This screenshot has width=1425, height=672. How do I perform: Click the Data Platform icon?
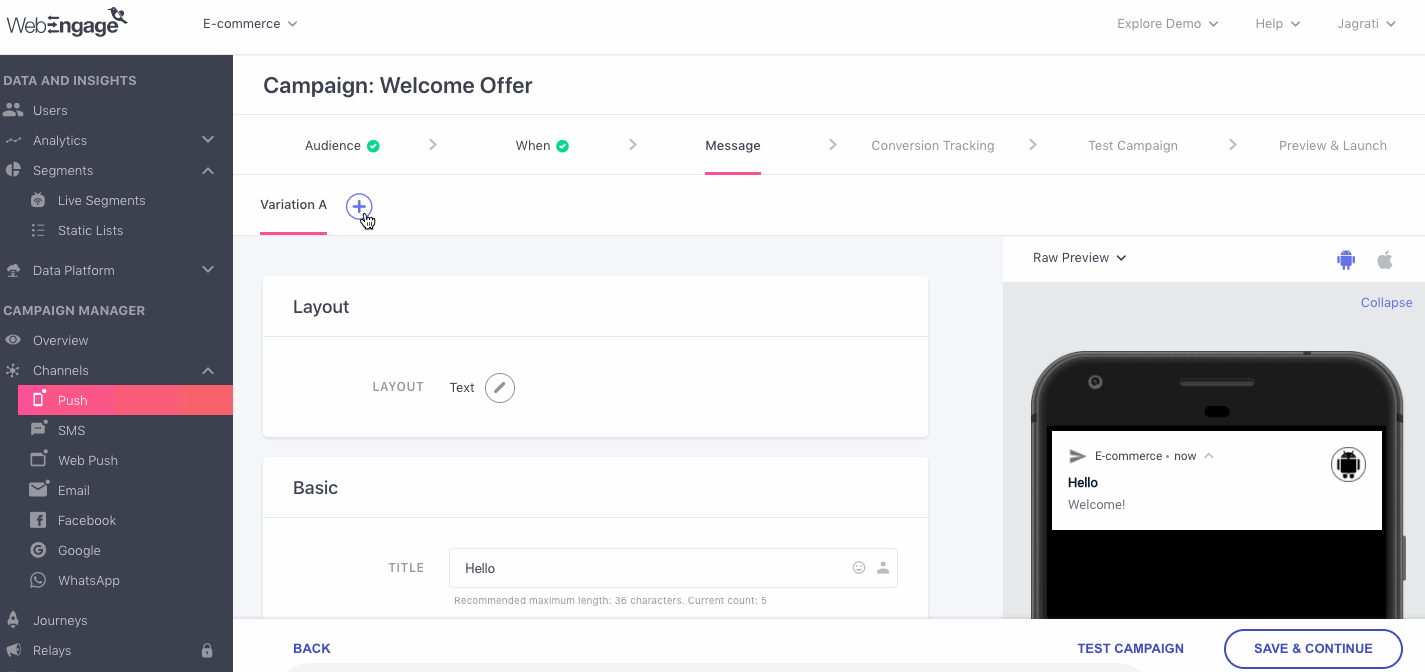pos(13,270)
